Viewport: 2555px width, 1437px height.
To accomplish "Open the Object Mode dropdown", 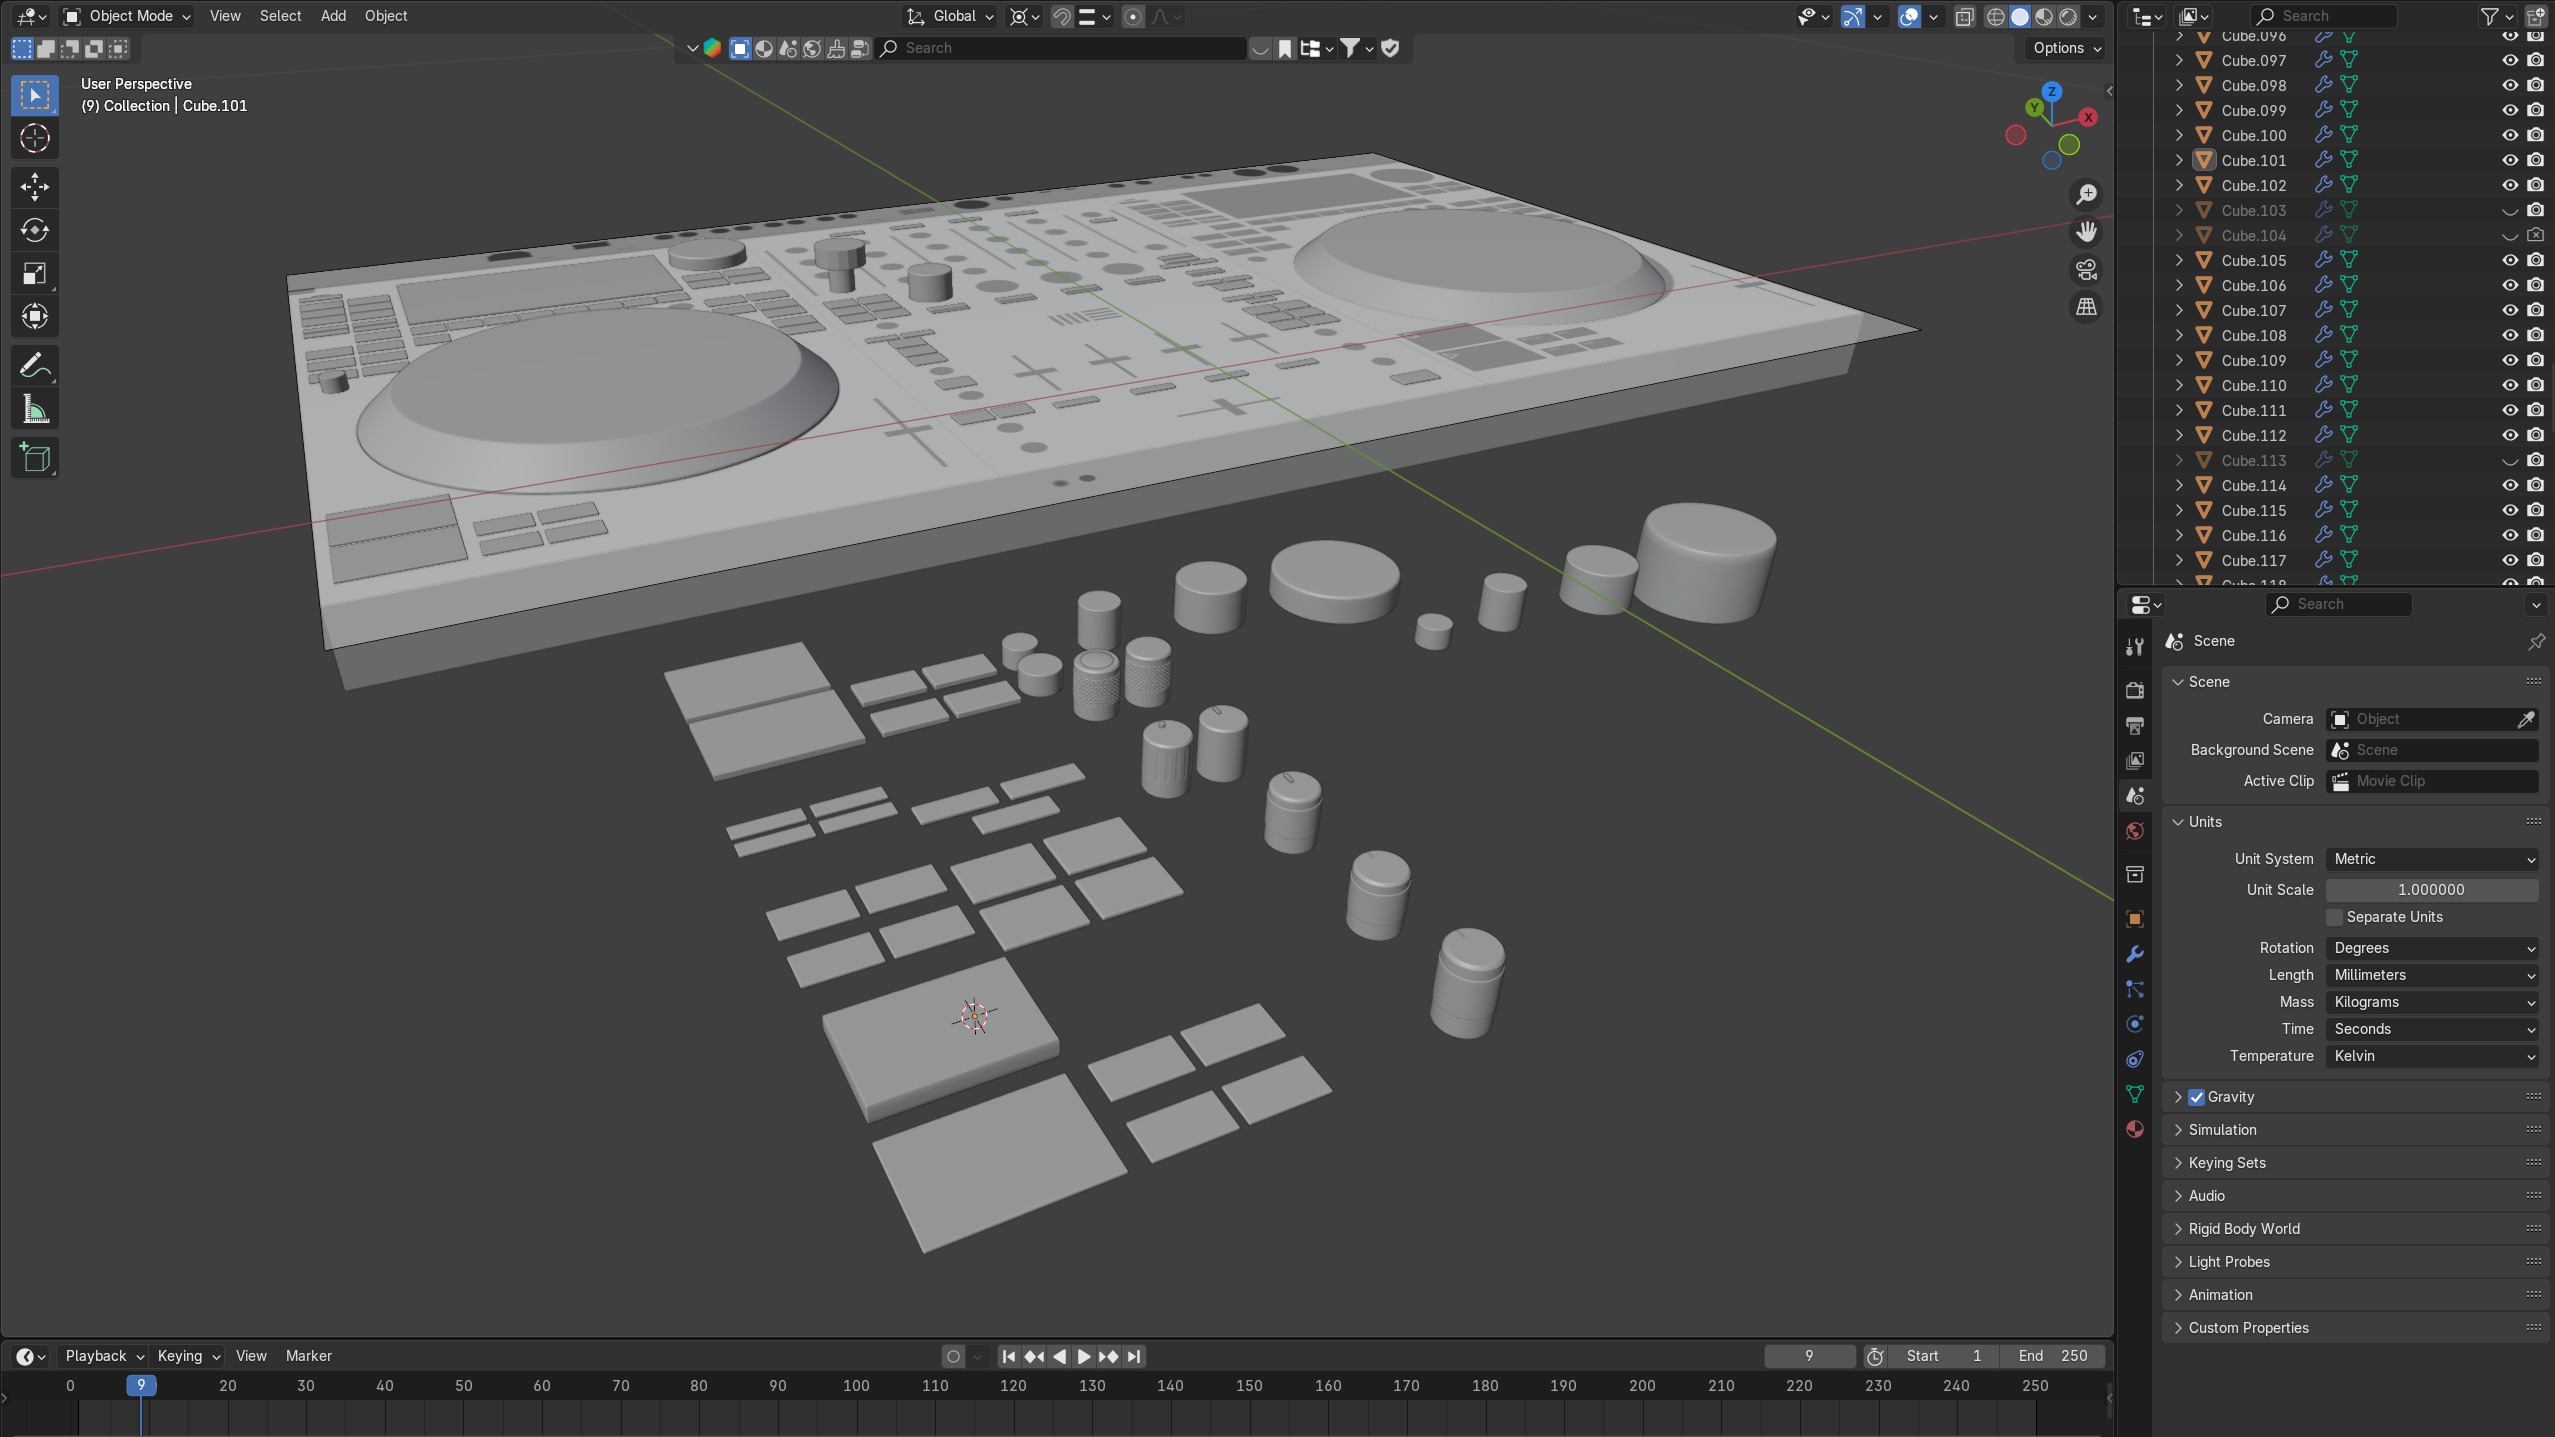I will (127, 16).
